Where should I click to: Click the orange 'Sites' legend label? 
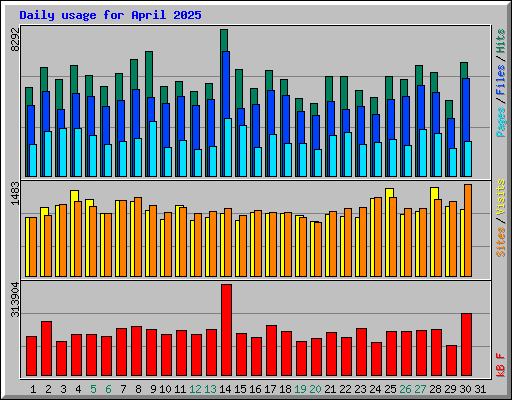501,242
